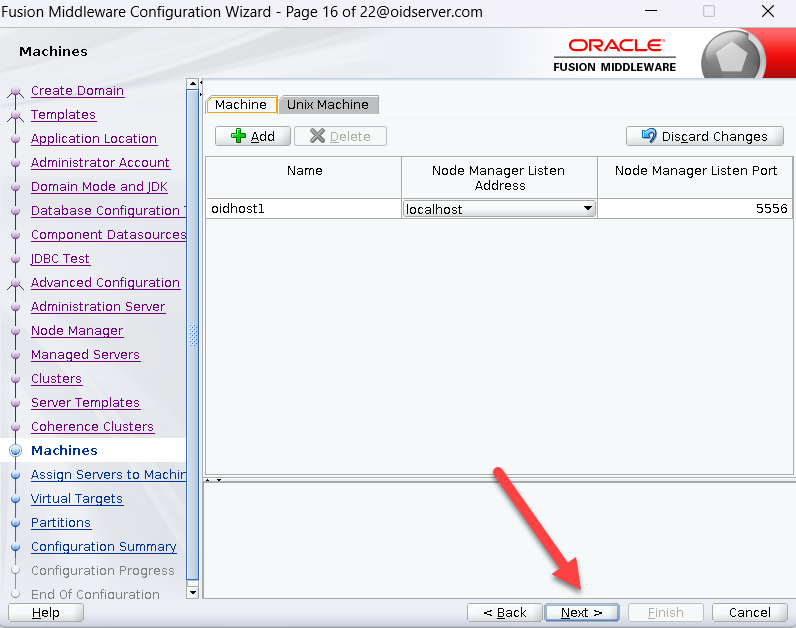The image size is (796, 628).
Task: Select the Machine tab
Action: [x=241, y=104]
